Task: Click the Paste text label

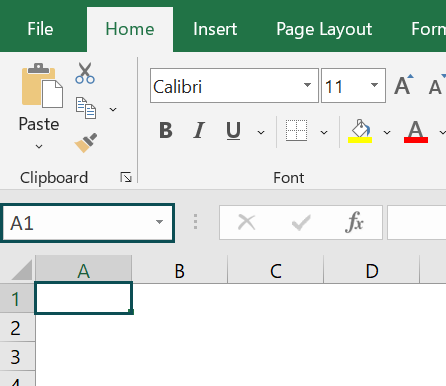Action: [39, 124]
